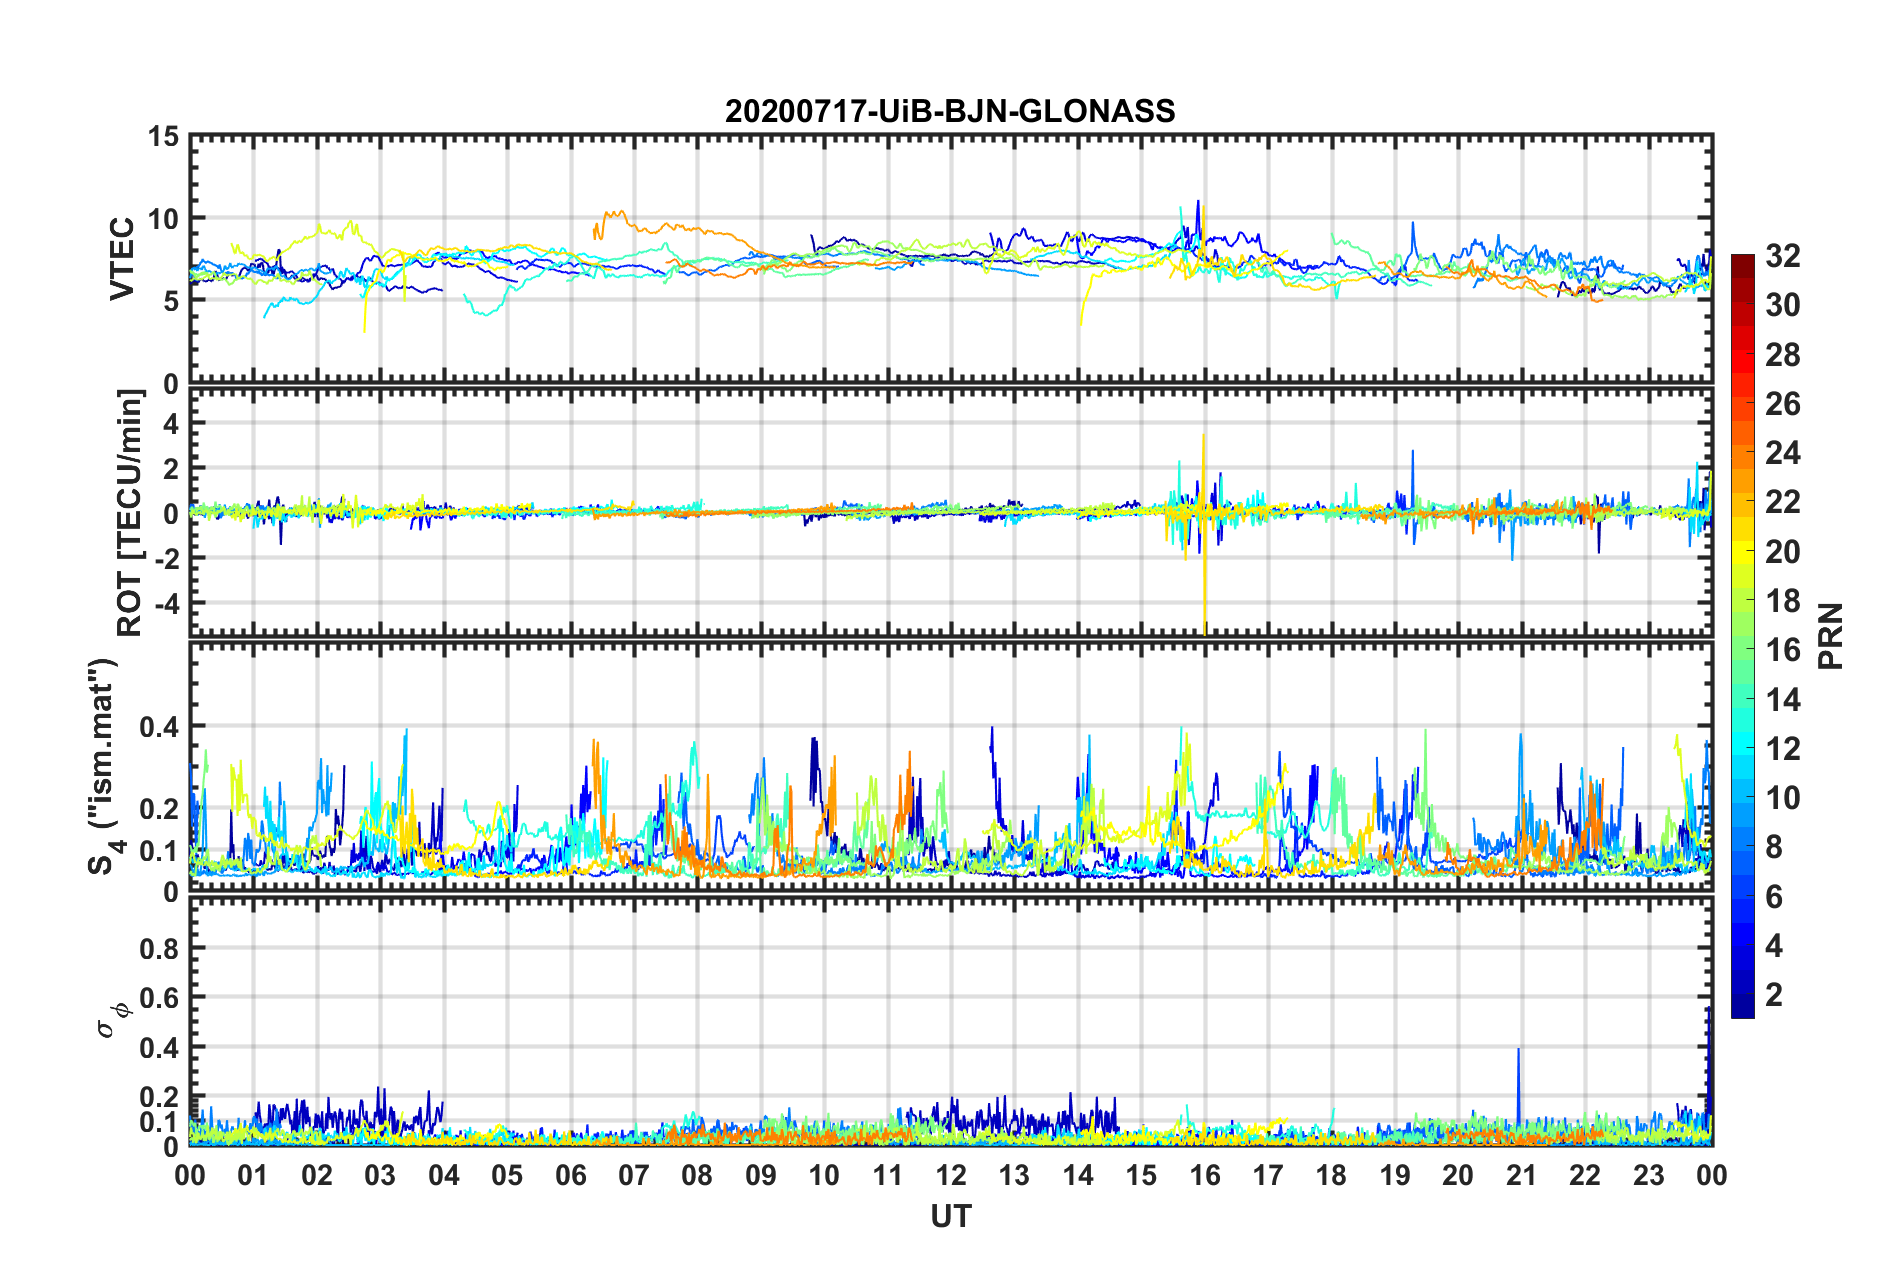Screen dimensions: 1902x1272
Task: Select colorbar tick label "24"
Action: 1783,453
